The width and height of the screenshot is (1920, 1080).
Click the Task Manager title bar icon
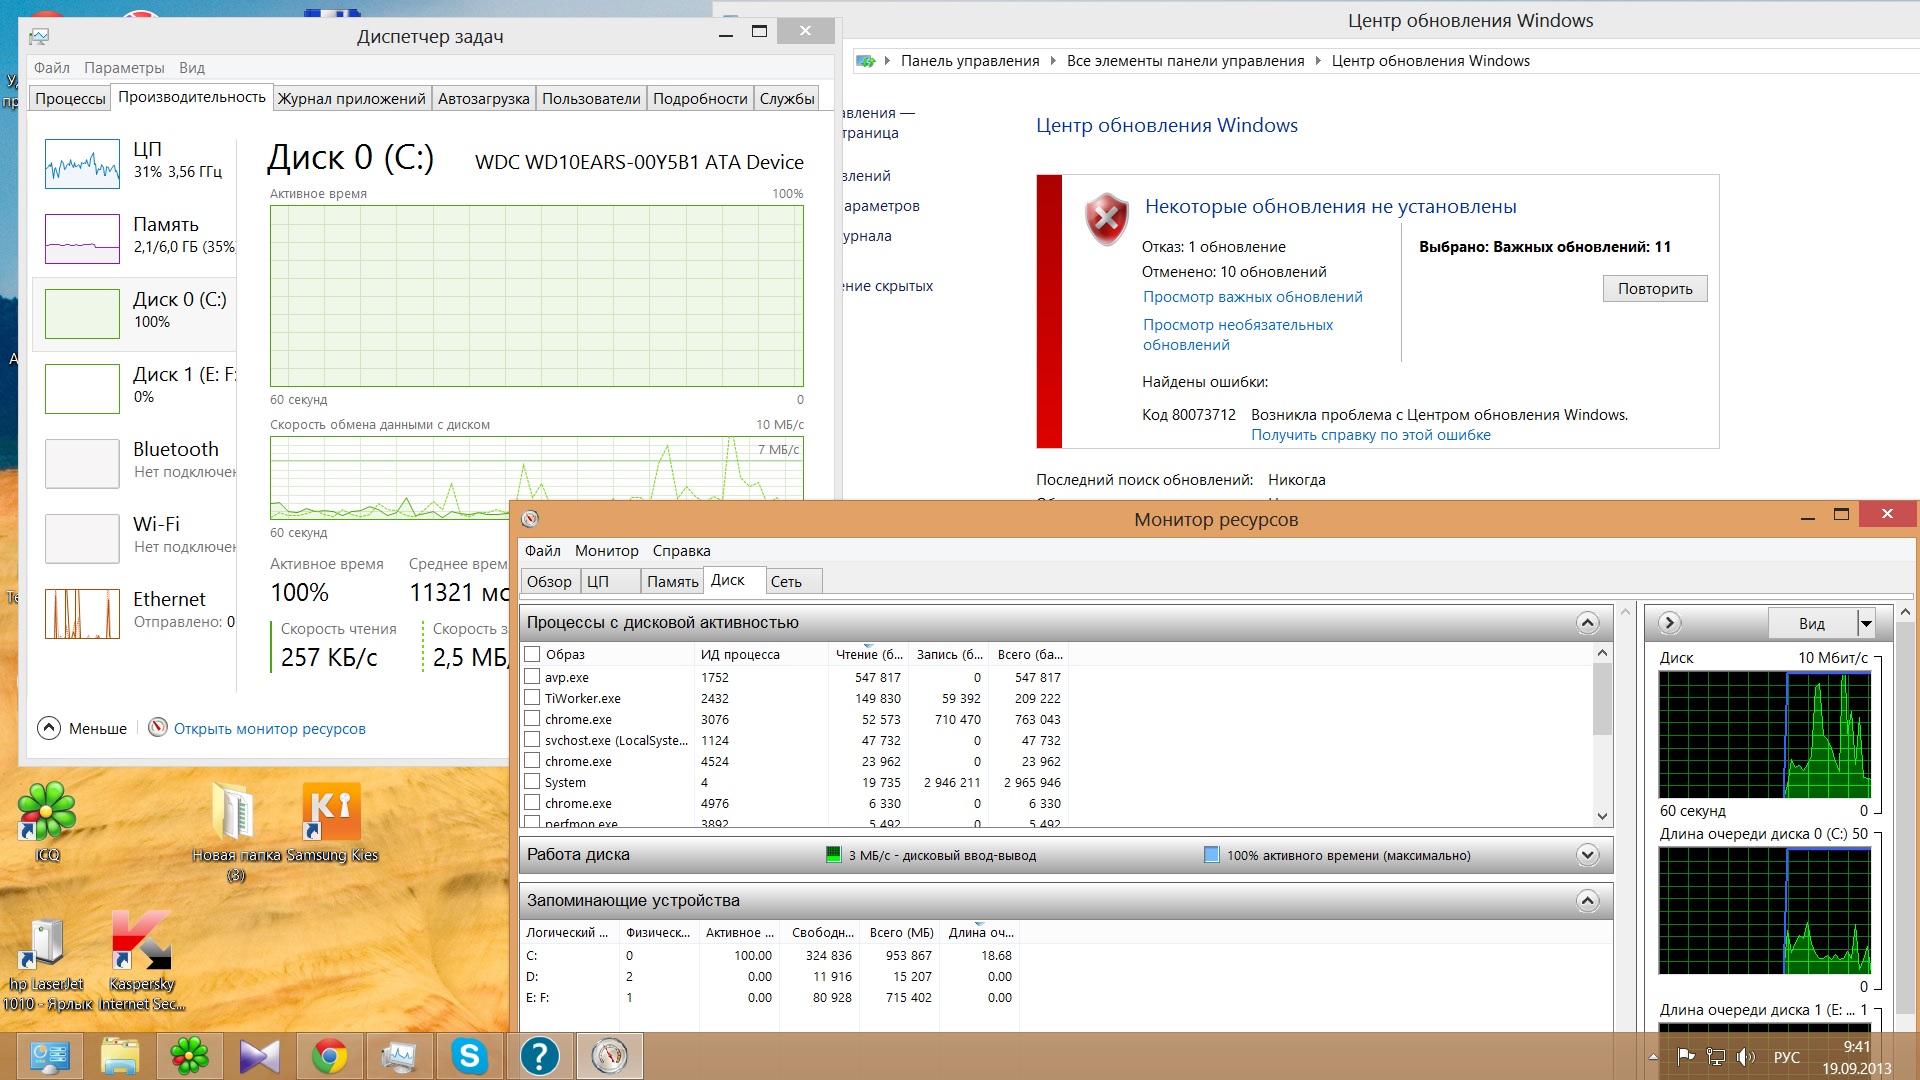39,36
